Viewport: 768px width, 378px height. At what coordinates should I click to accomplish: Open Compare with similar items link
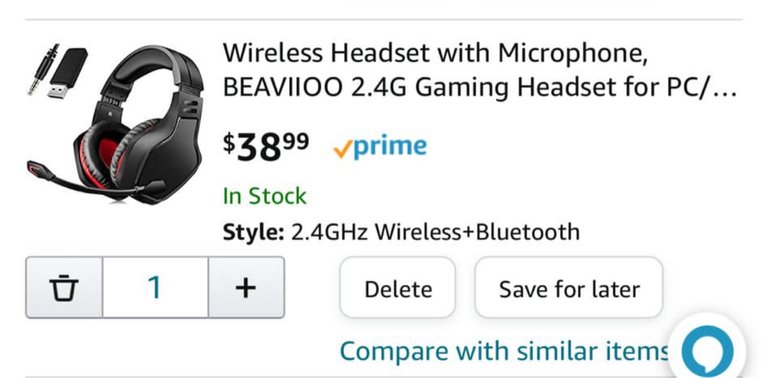click(504, 351)
